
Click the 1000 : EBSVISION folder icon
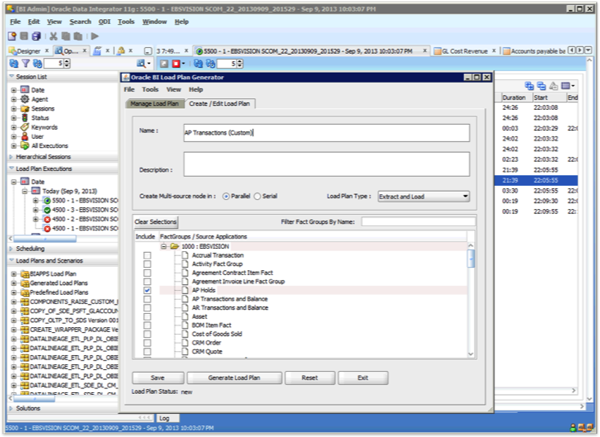[175, 246]
